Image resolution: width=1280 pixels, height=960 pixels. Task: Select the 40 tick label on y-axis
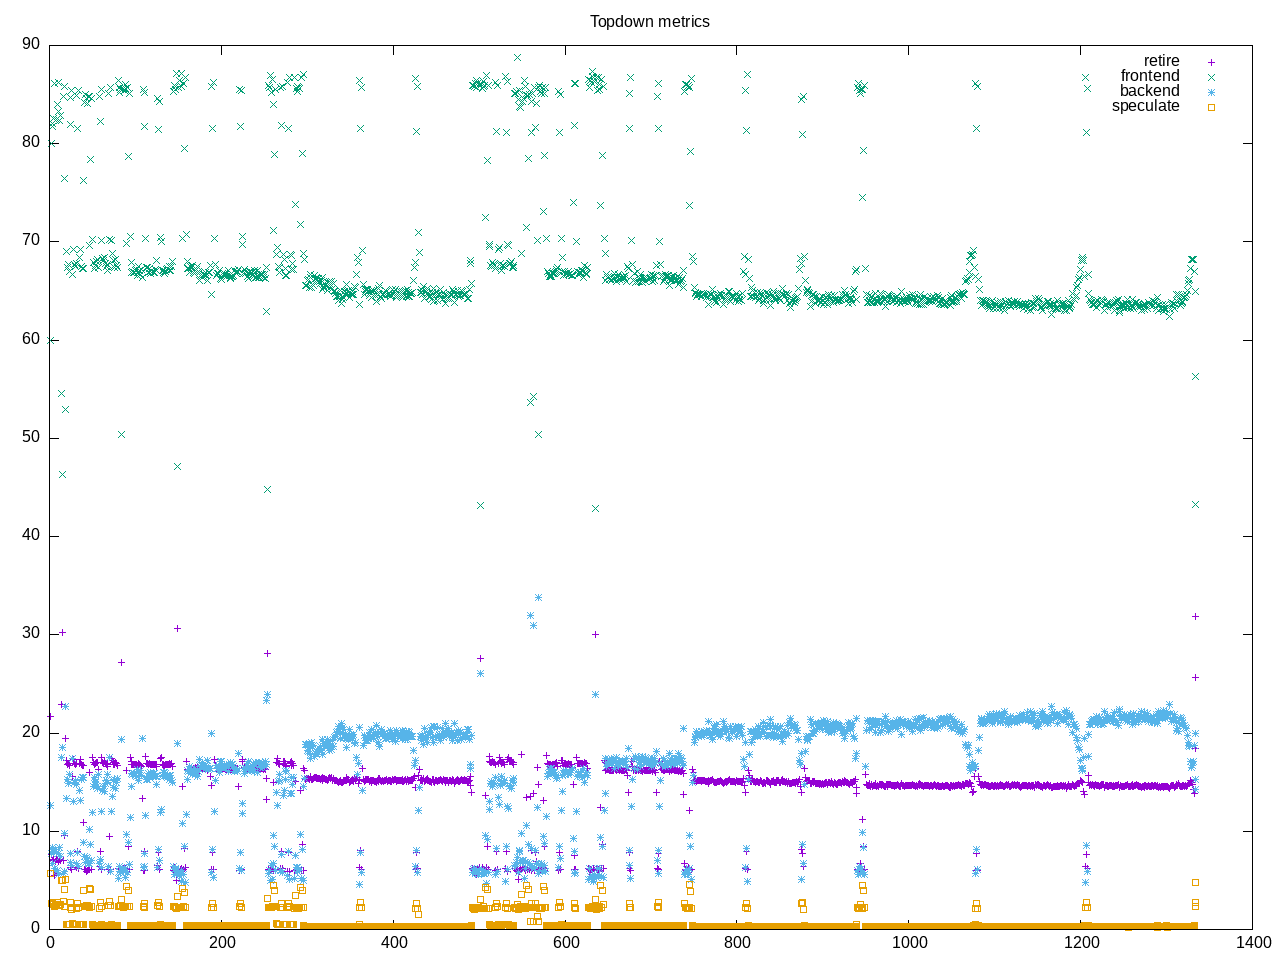tap(31, 535)
